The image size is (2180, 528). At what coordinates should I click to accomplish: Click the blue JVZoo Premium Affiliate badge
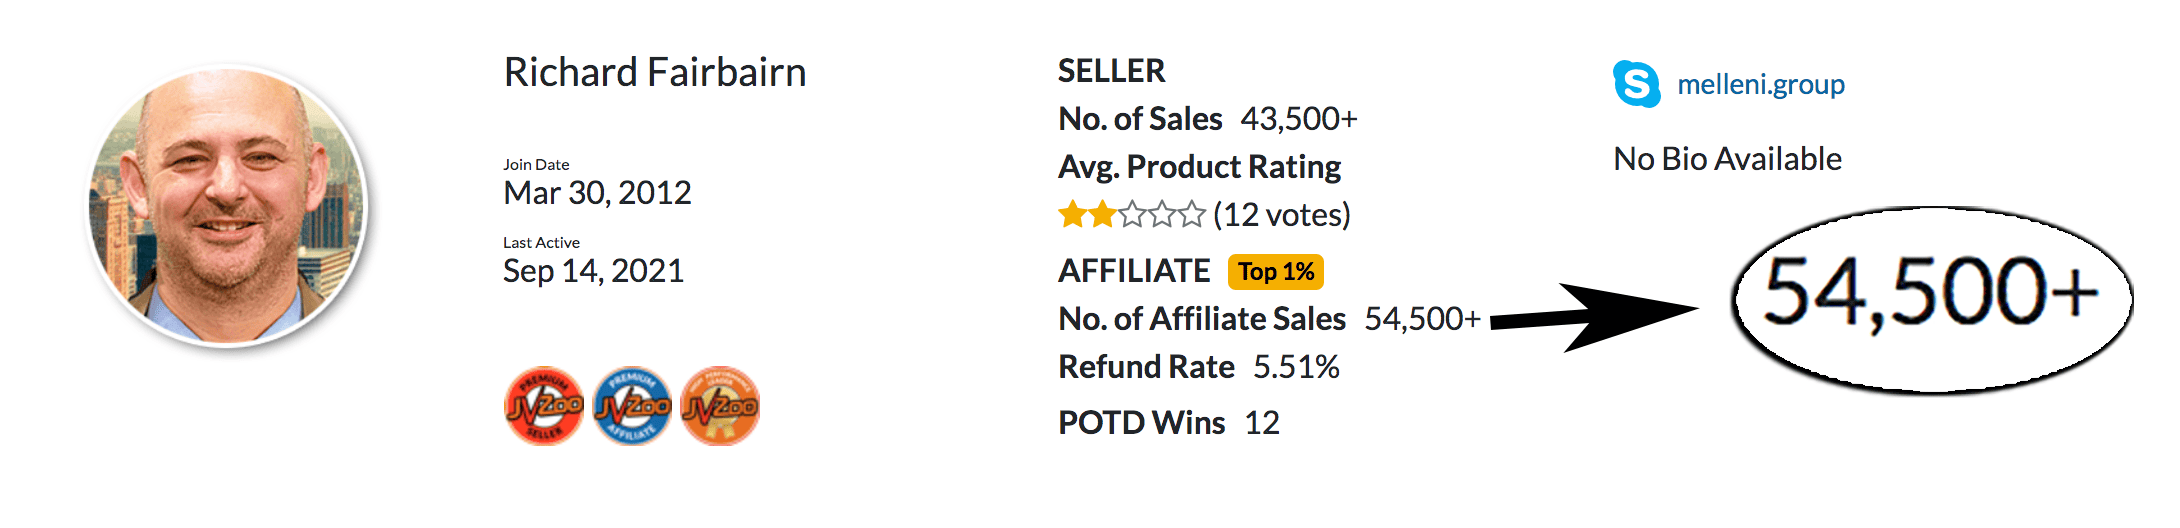[x=632, y=406]
